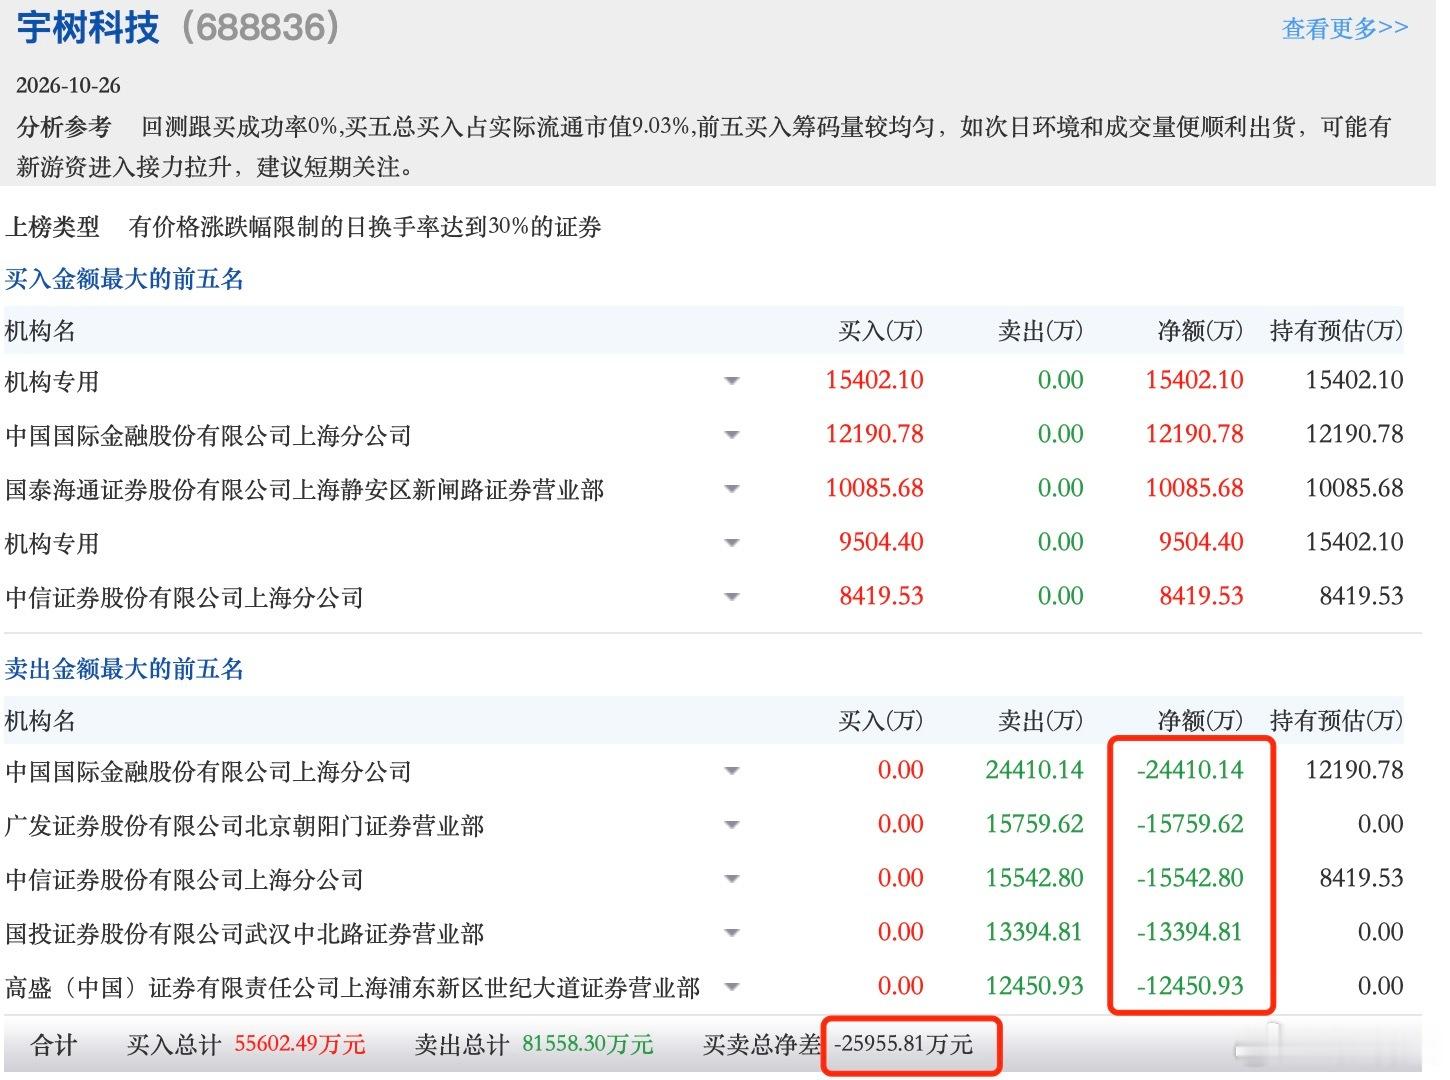Click buy amount 10085.68 in red
The width and height of the screenshot is (1450, 1080).
pos(875,488)
